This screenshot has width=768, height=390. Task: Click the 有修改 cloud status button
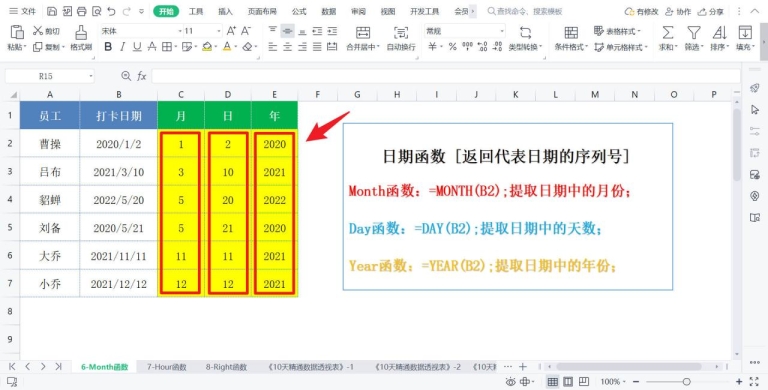pos(642,11)
